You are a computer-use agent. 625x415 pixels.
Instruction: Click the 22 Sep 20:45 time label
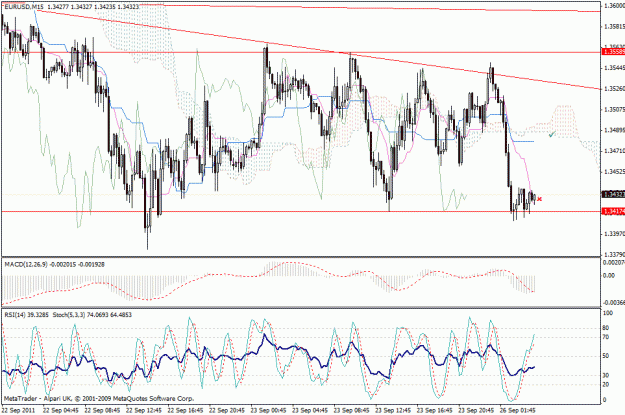227,410
